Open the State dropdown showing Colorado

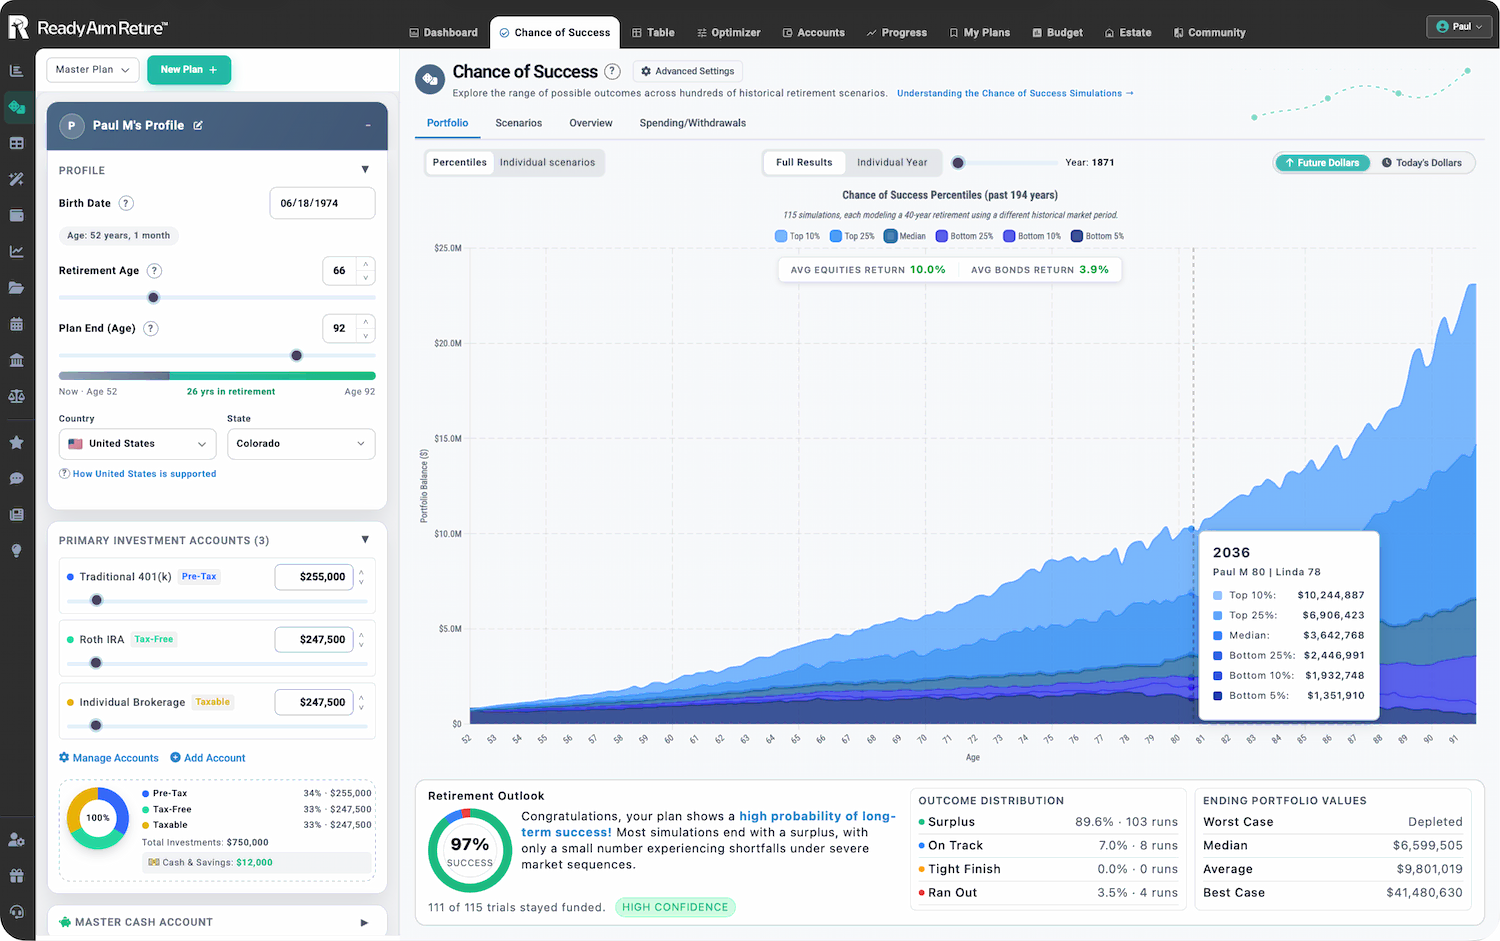pos(301,444)
